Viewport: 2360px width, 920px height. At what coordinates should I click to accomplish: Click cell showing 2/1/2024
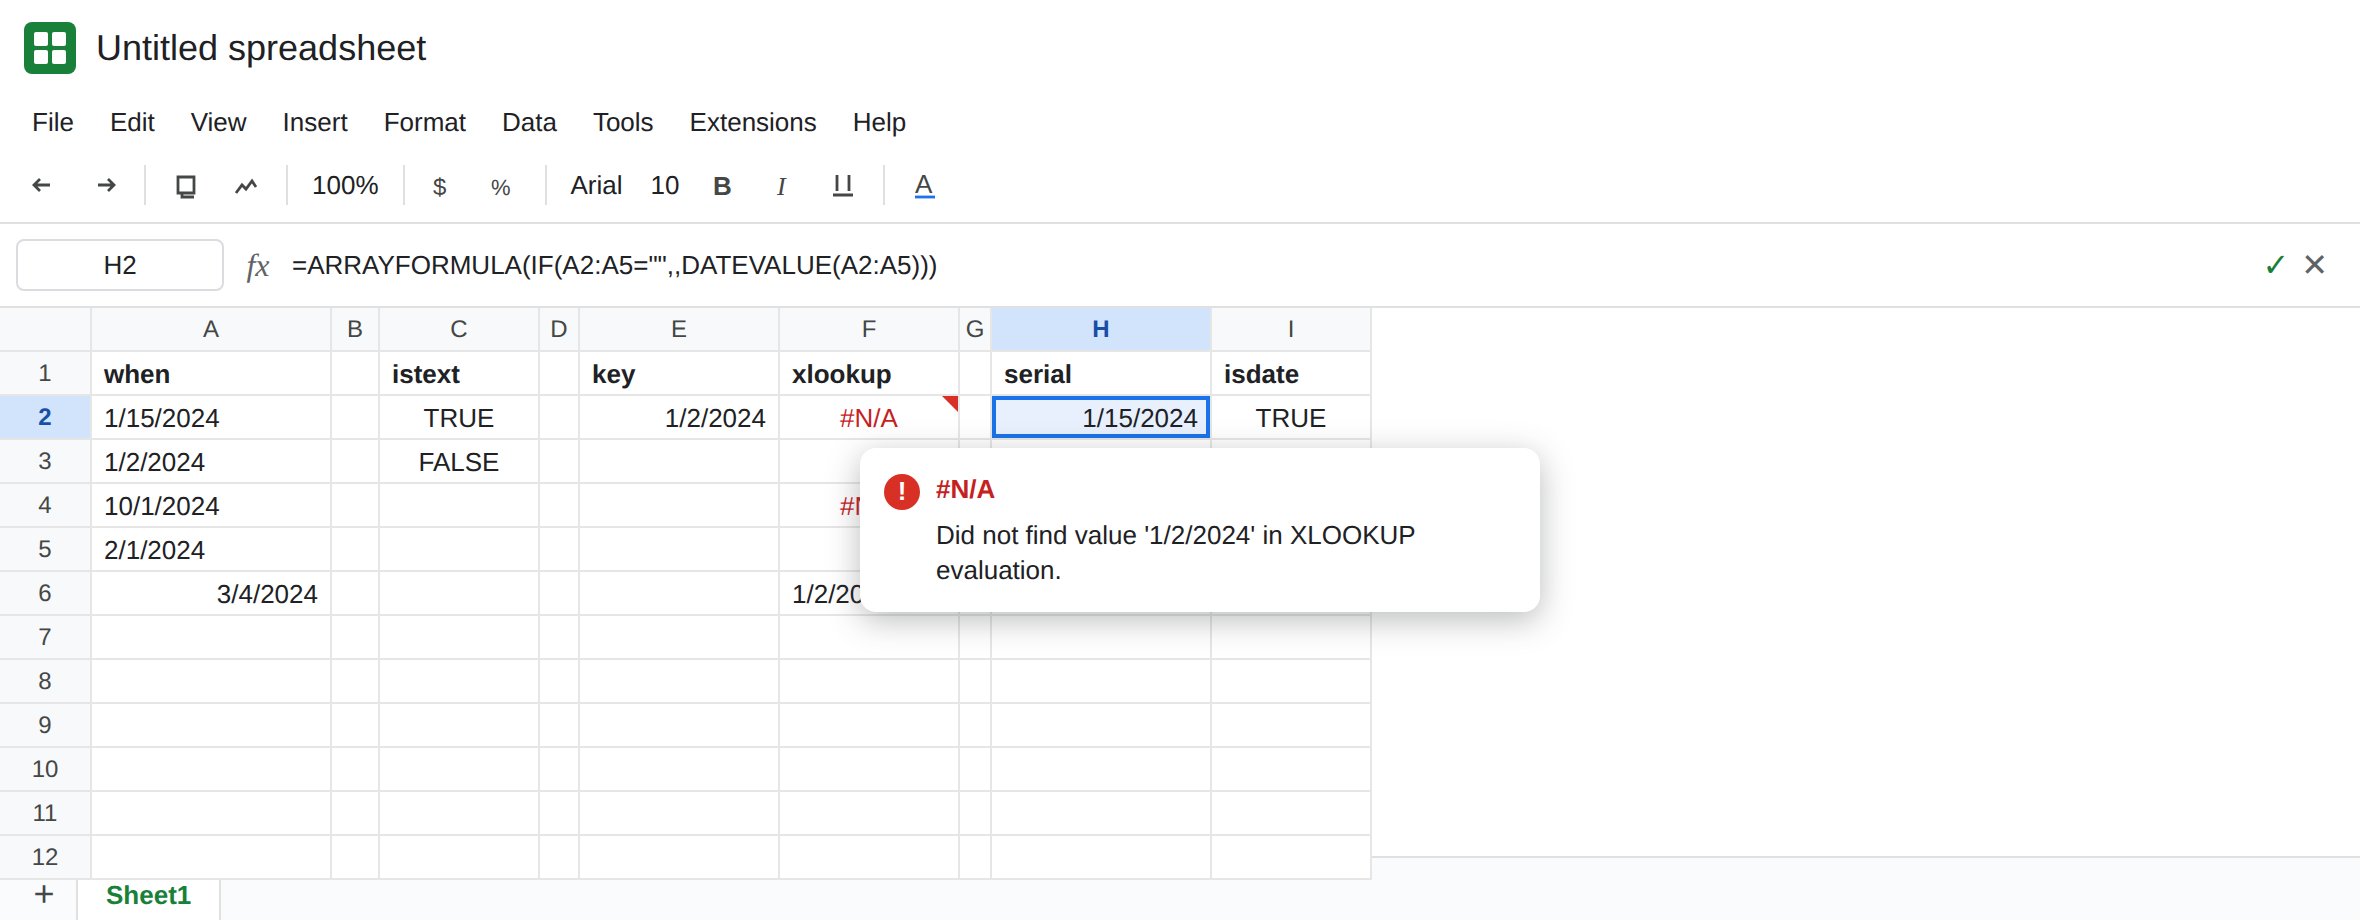tap(211, 549)
